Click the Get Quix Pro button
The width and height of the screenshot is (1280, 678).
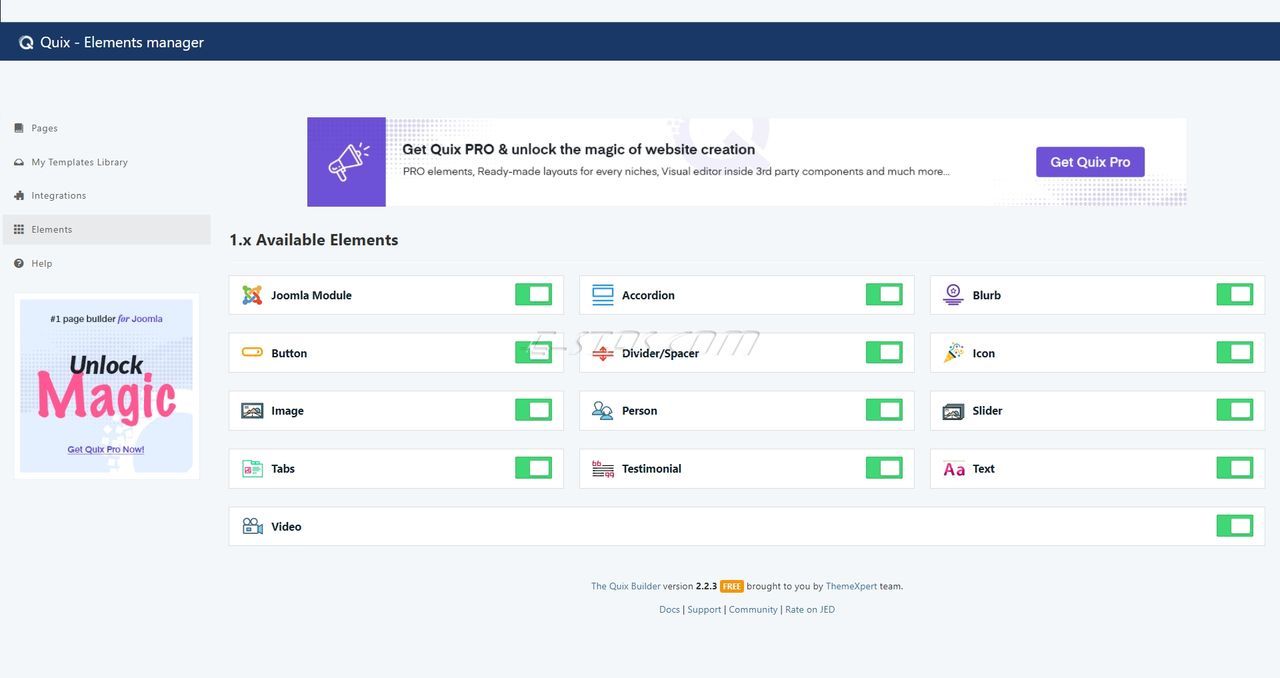click(1090, 162)
